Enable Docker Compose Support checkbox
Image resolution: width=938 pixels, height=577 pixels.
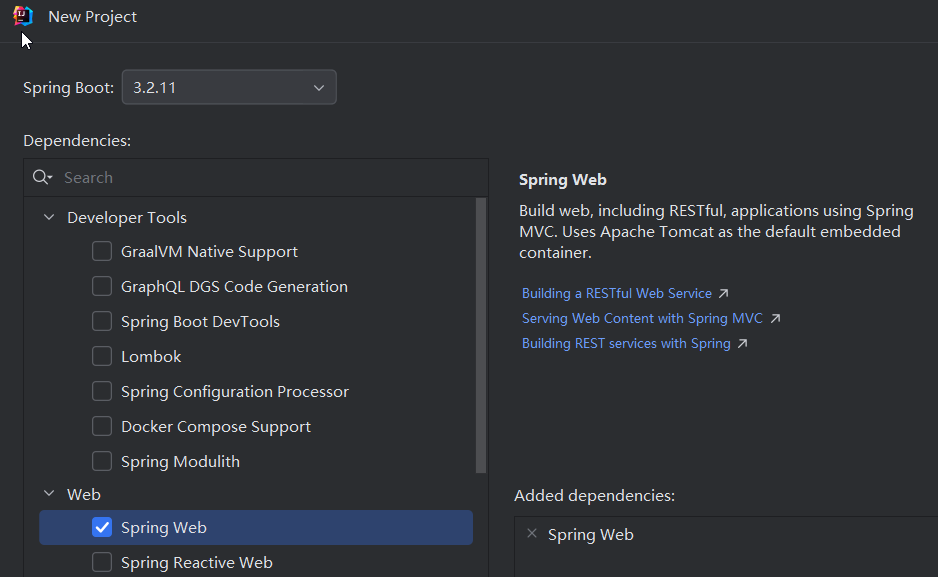tap(102, 426)
